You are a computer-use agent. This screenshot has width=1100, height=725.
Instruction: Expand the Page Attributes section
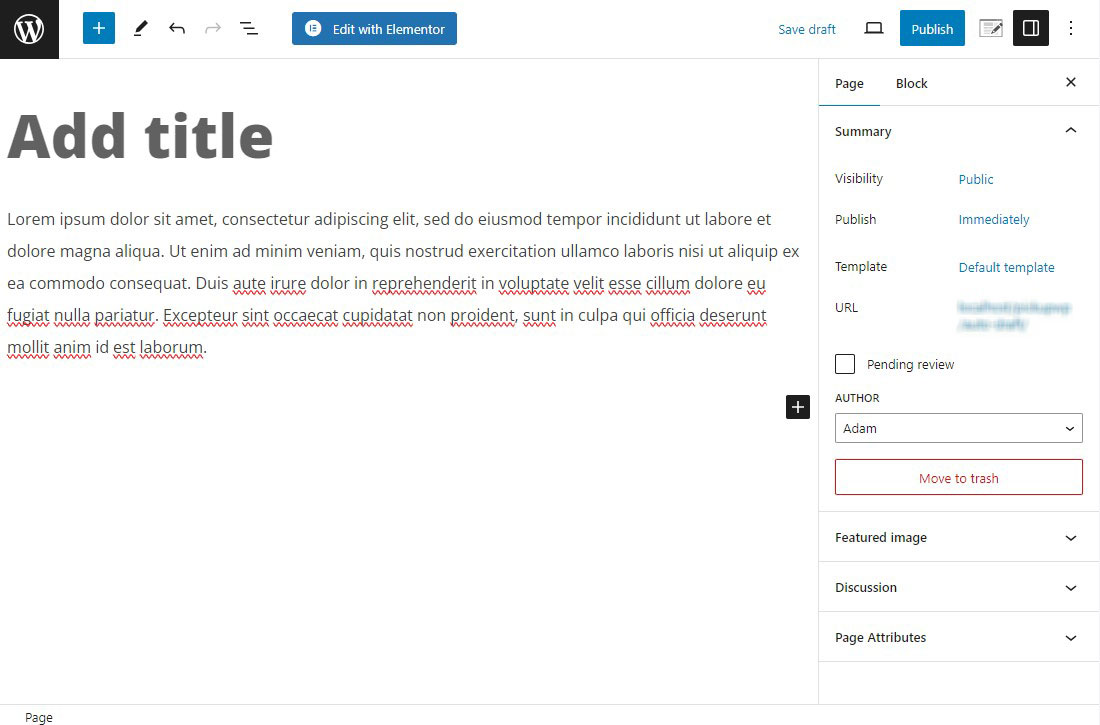click(958, 637)
